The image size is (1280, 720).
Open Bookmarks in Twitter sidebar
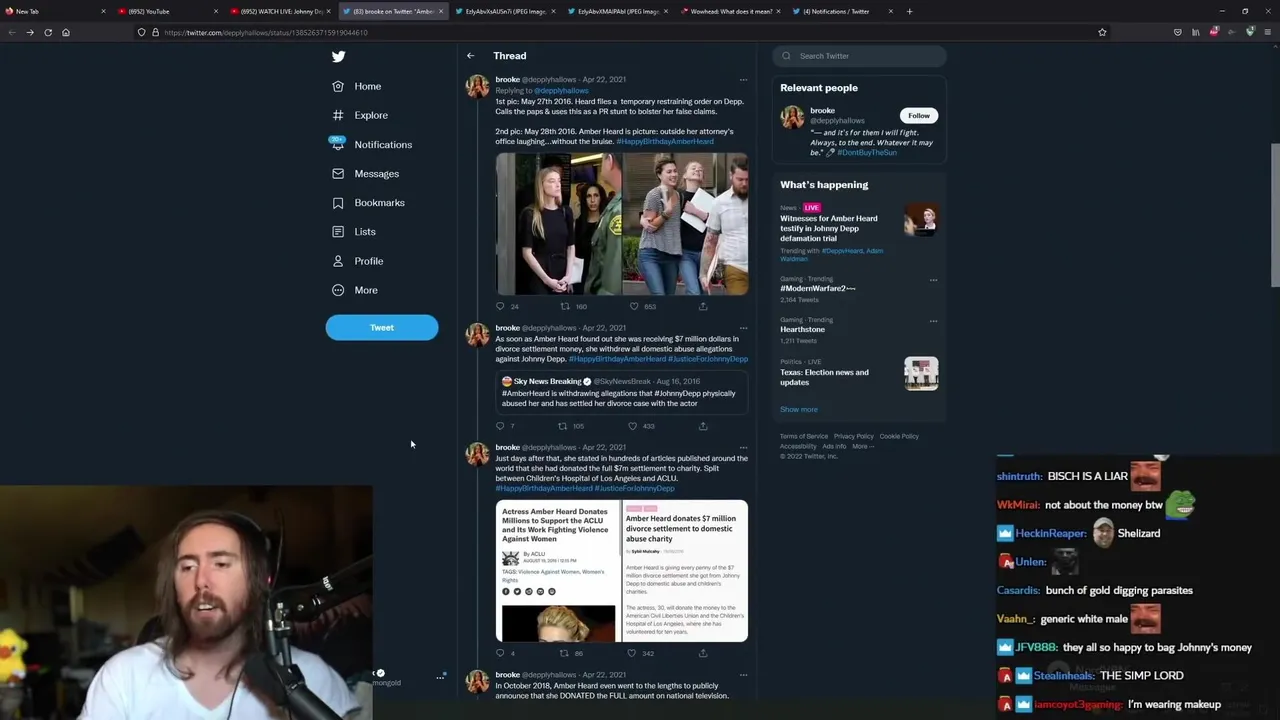tap(368, 202)
